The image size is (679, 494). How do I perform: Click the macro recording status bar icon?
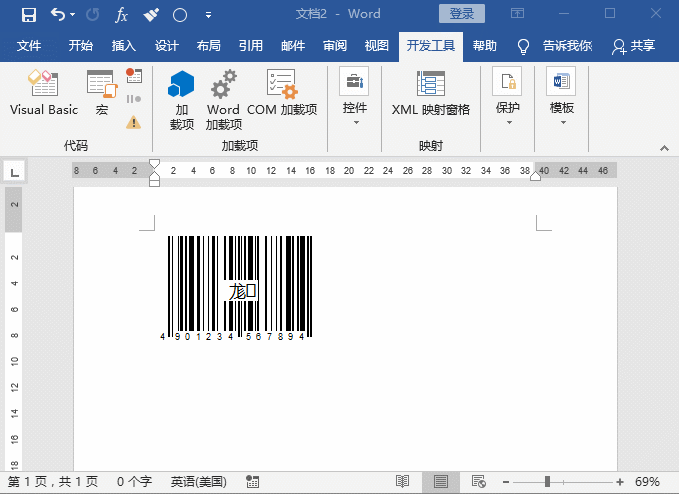(x=252, y=481)
